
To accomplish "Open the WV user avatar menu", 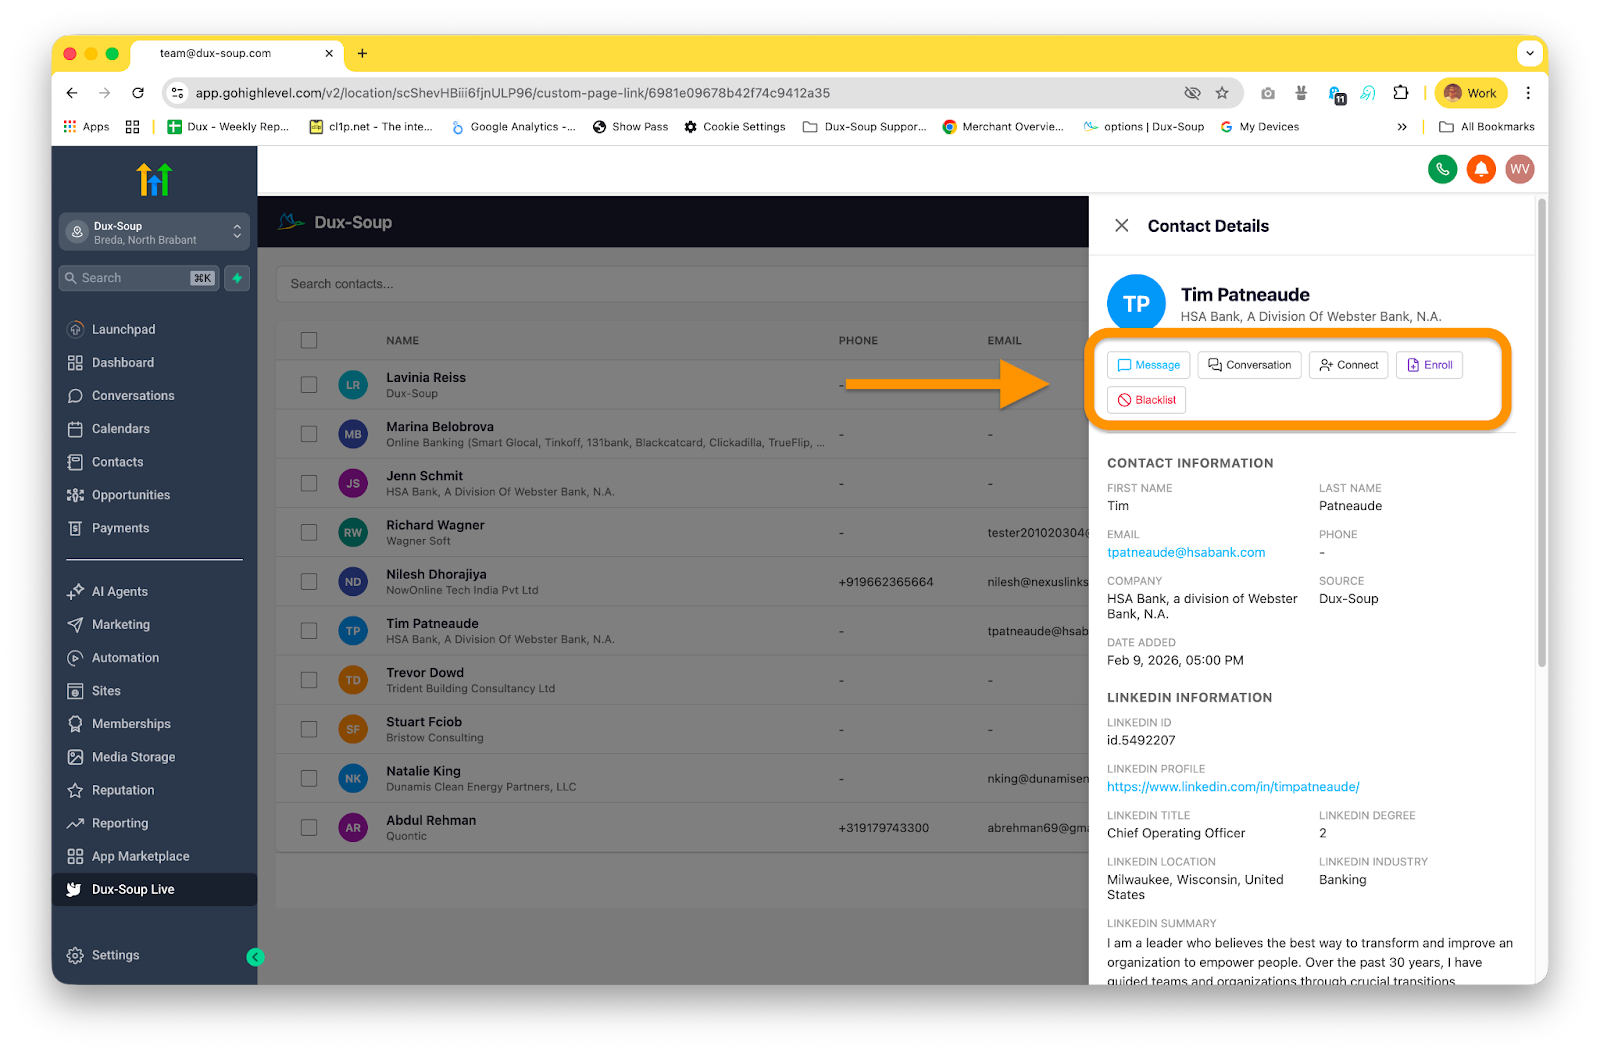I will [1520, 169].
